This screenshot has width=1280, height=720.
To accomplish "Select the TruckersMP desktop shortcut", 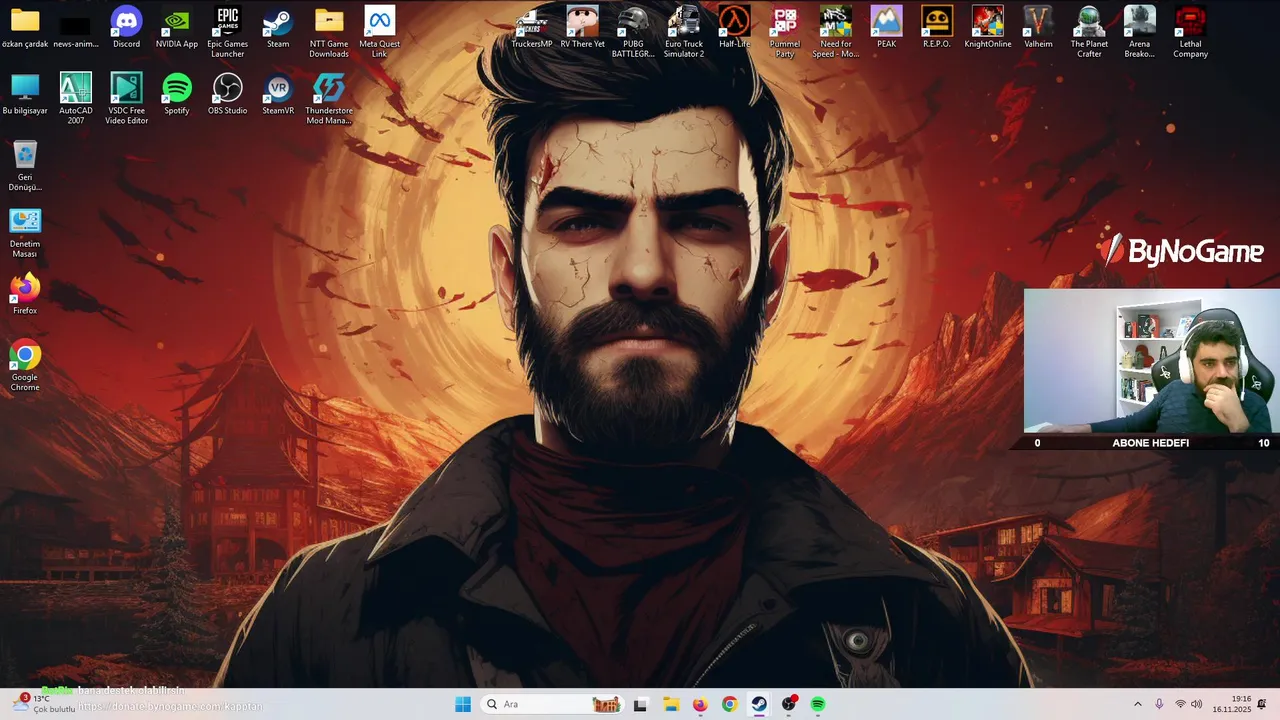I will 532,28.
